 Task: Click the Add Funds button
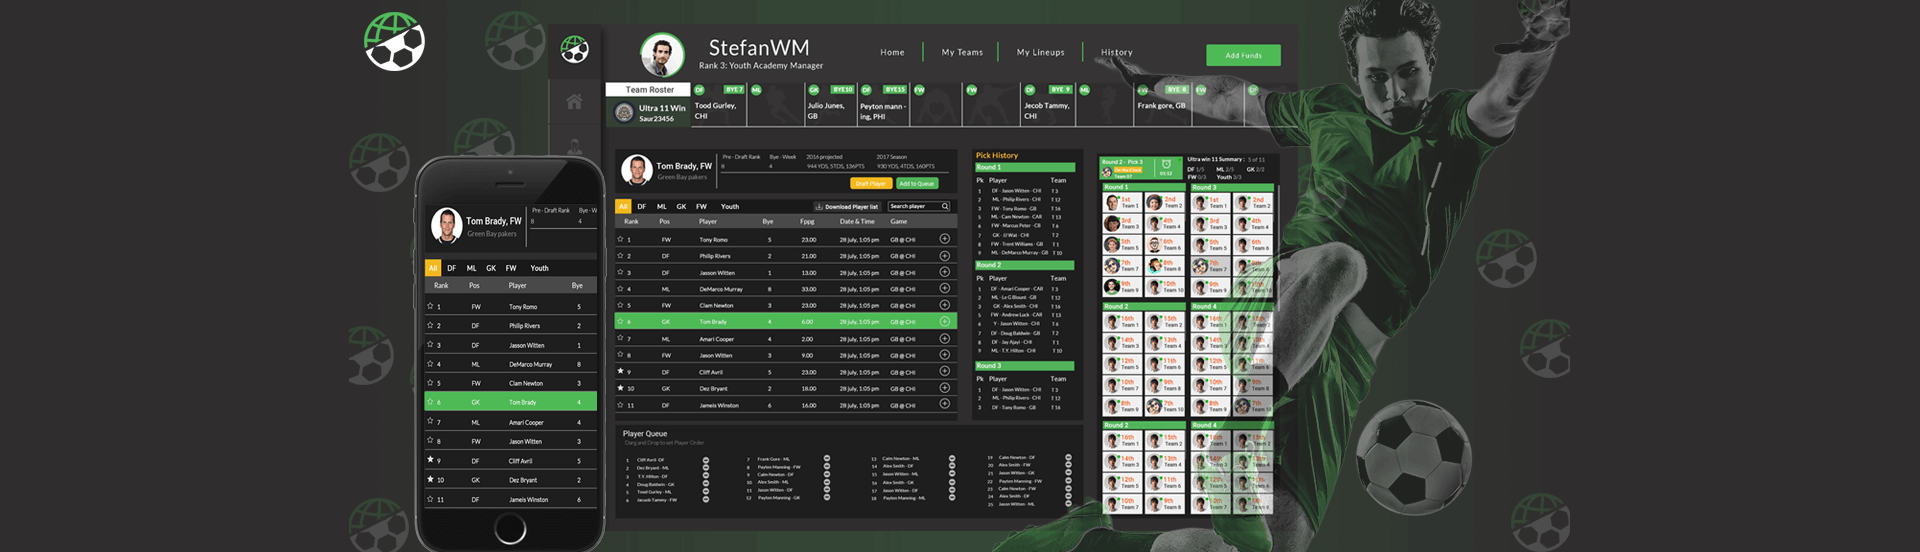coord(1243,55)
